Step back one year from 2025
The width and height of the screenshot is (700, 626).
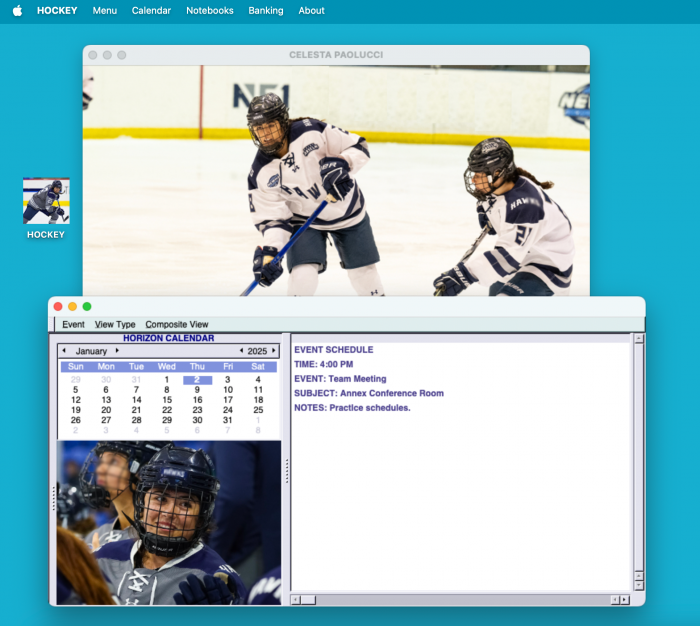coord(241,351)
